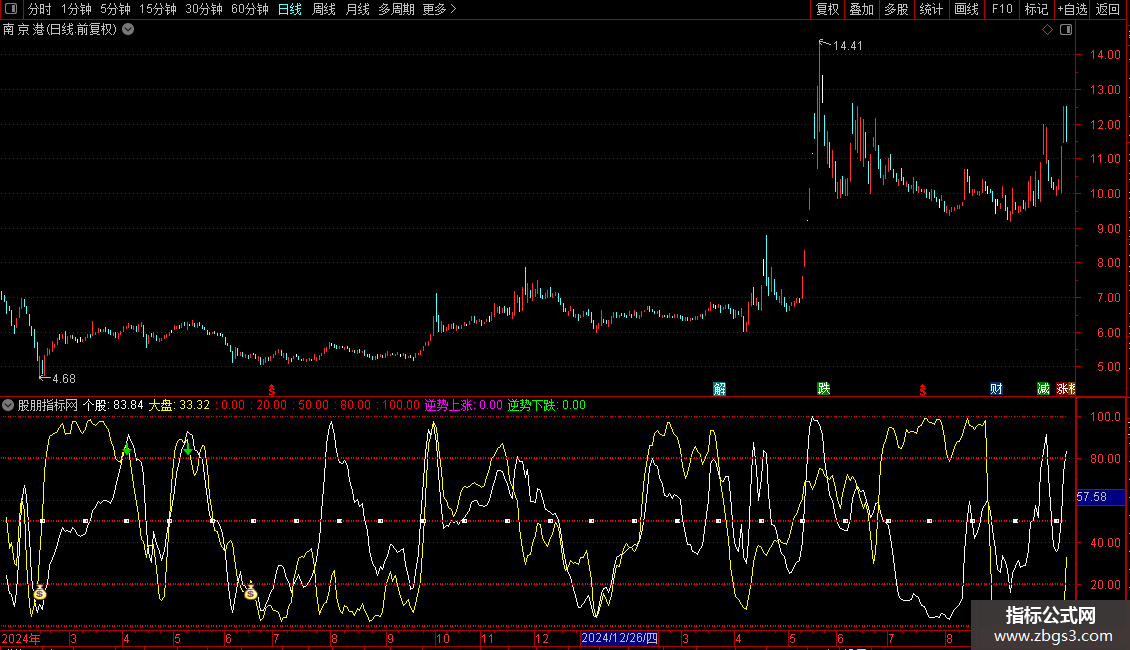The height and width of the screenshot is (650, 1130).
Task: Click the 逆势下跌: 0.00 indicator label
Action: (x=546, y=405)
